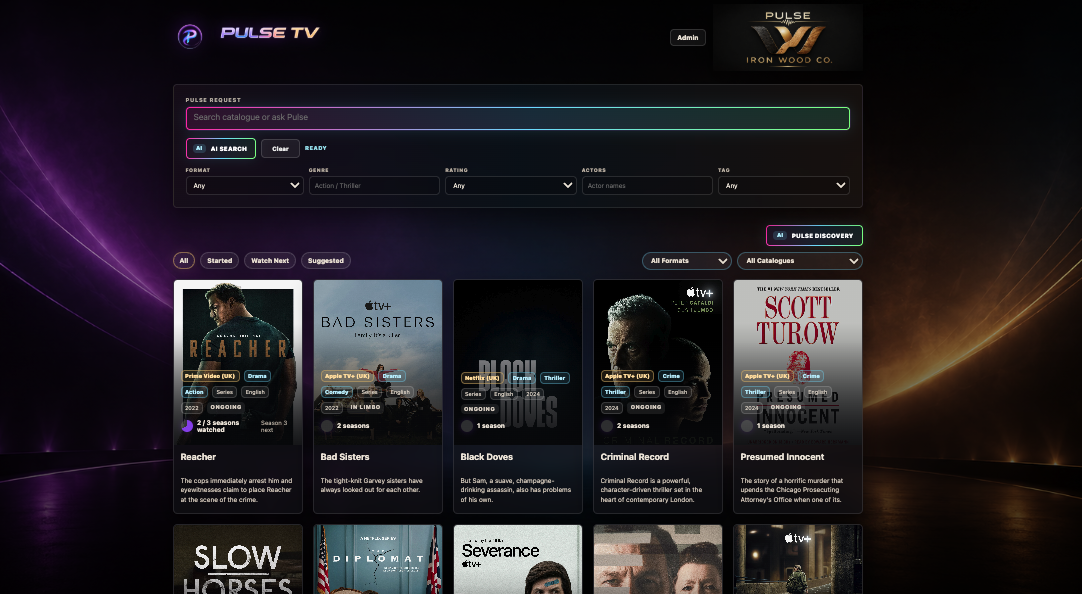Open the Presumed Innocent poster thumbnail
Screen dimensions: 1082x594
pyautogui.click(x=798, y=362)
